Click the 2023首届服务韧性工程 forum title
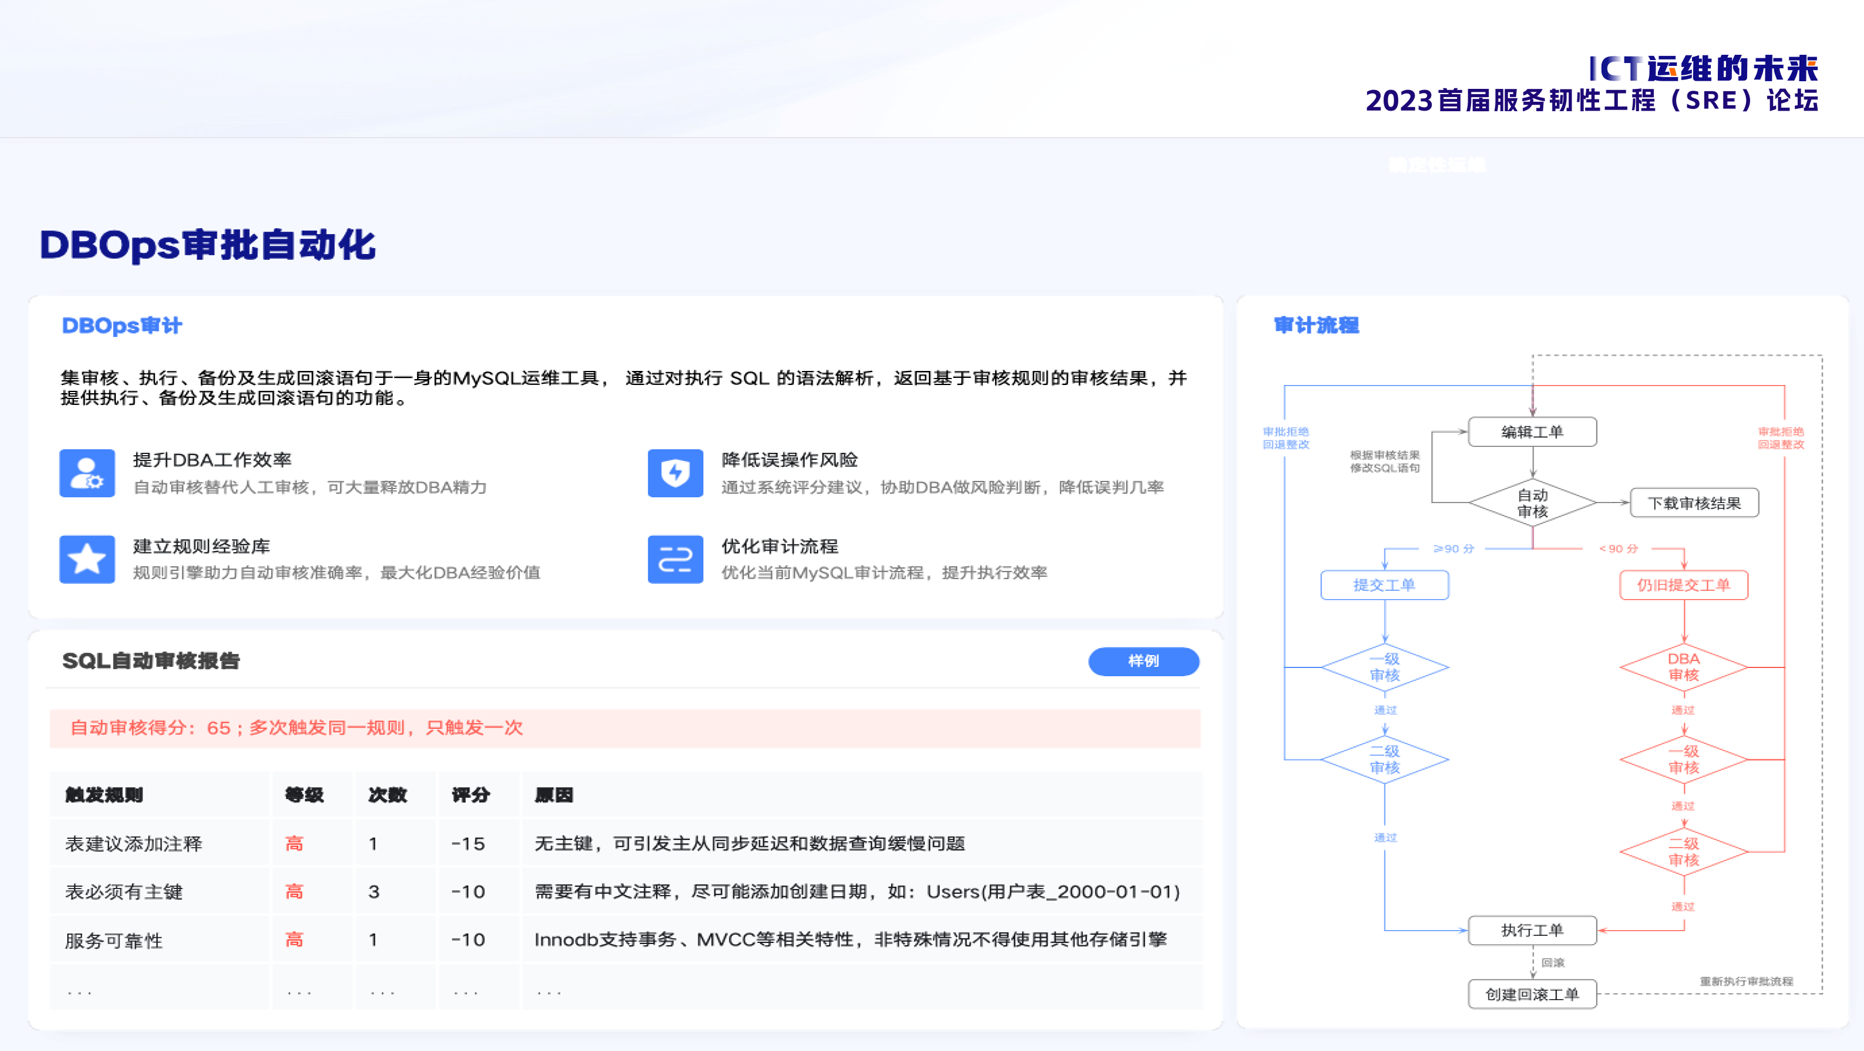 pyautogui.click(x=1592, y=101)
